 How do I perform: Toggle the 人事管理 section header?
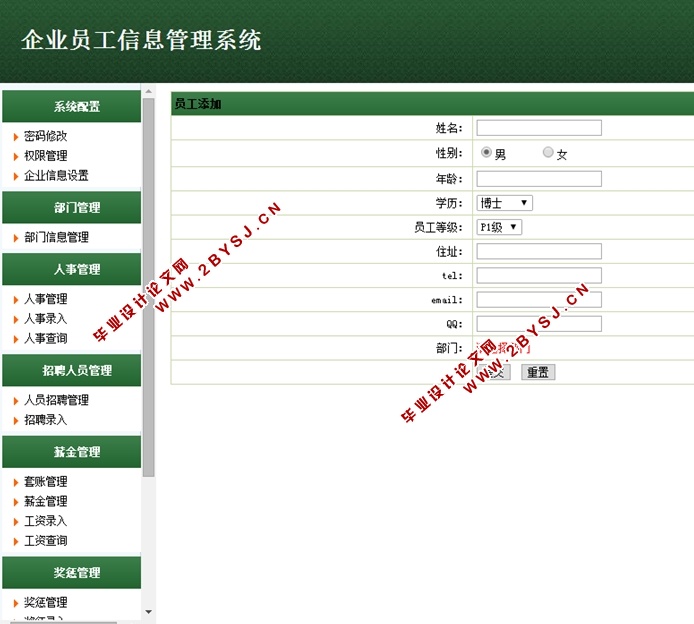tap(72, 269)
